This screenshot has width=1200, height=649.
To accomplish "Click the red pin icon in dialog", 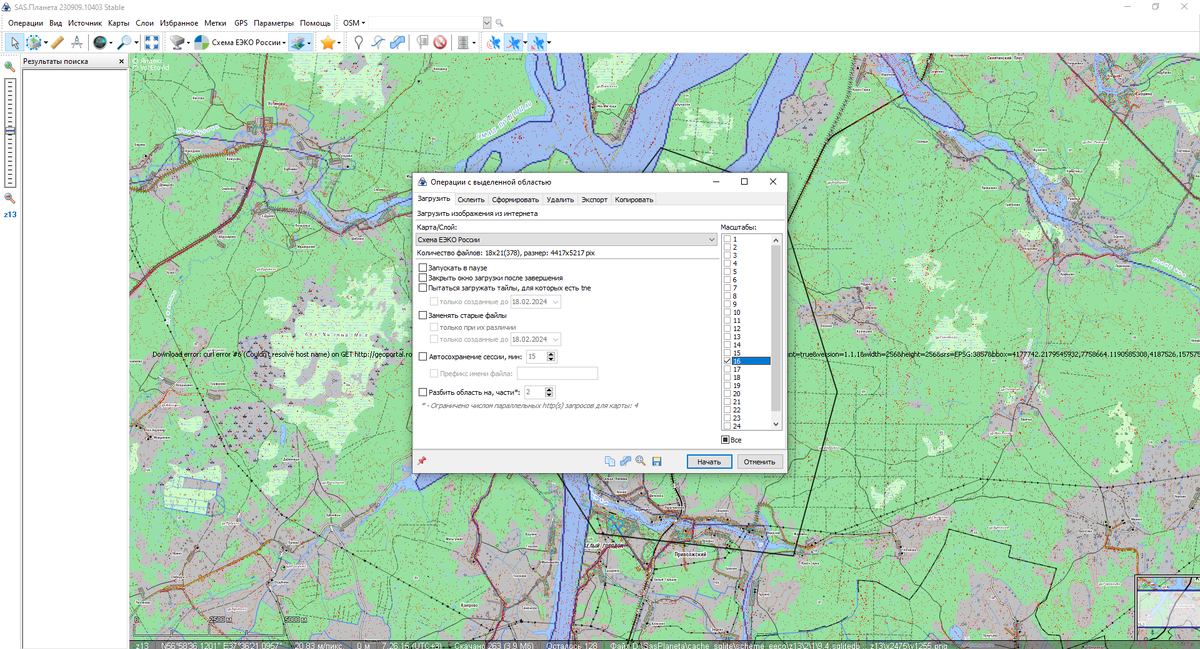I will pyautogui.click(x=422, y=461).
